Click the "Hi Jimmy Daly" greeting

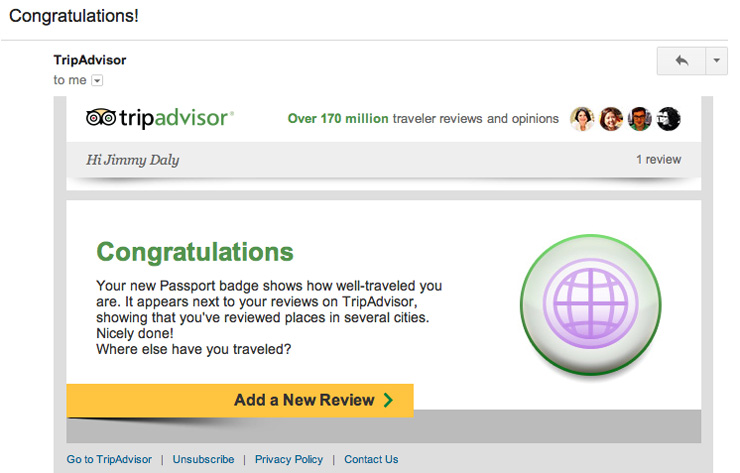(x=133, y=160)
